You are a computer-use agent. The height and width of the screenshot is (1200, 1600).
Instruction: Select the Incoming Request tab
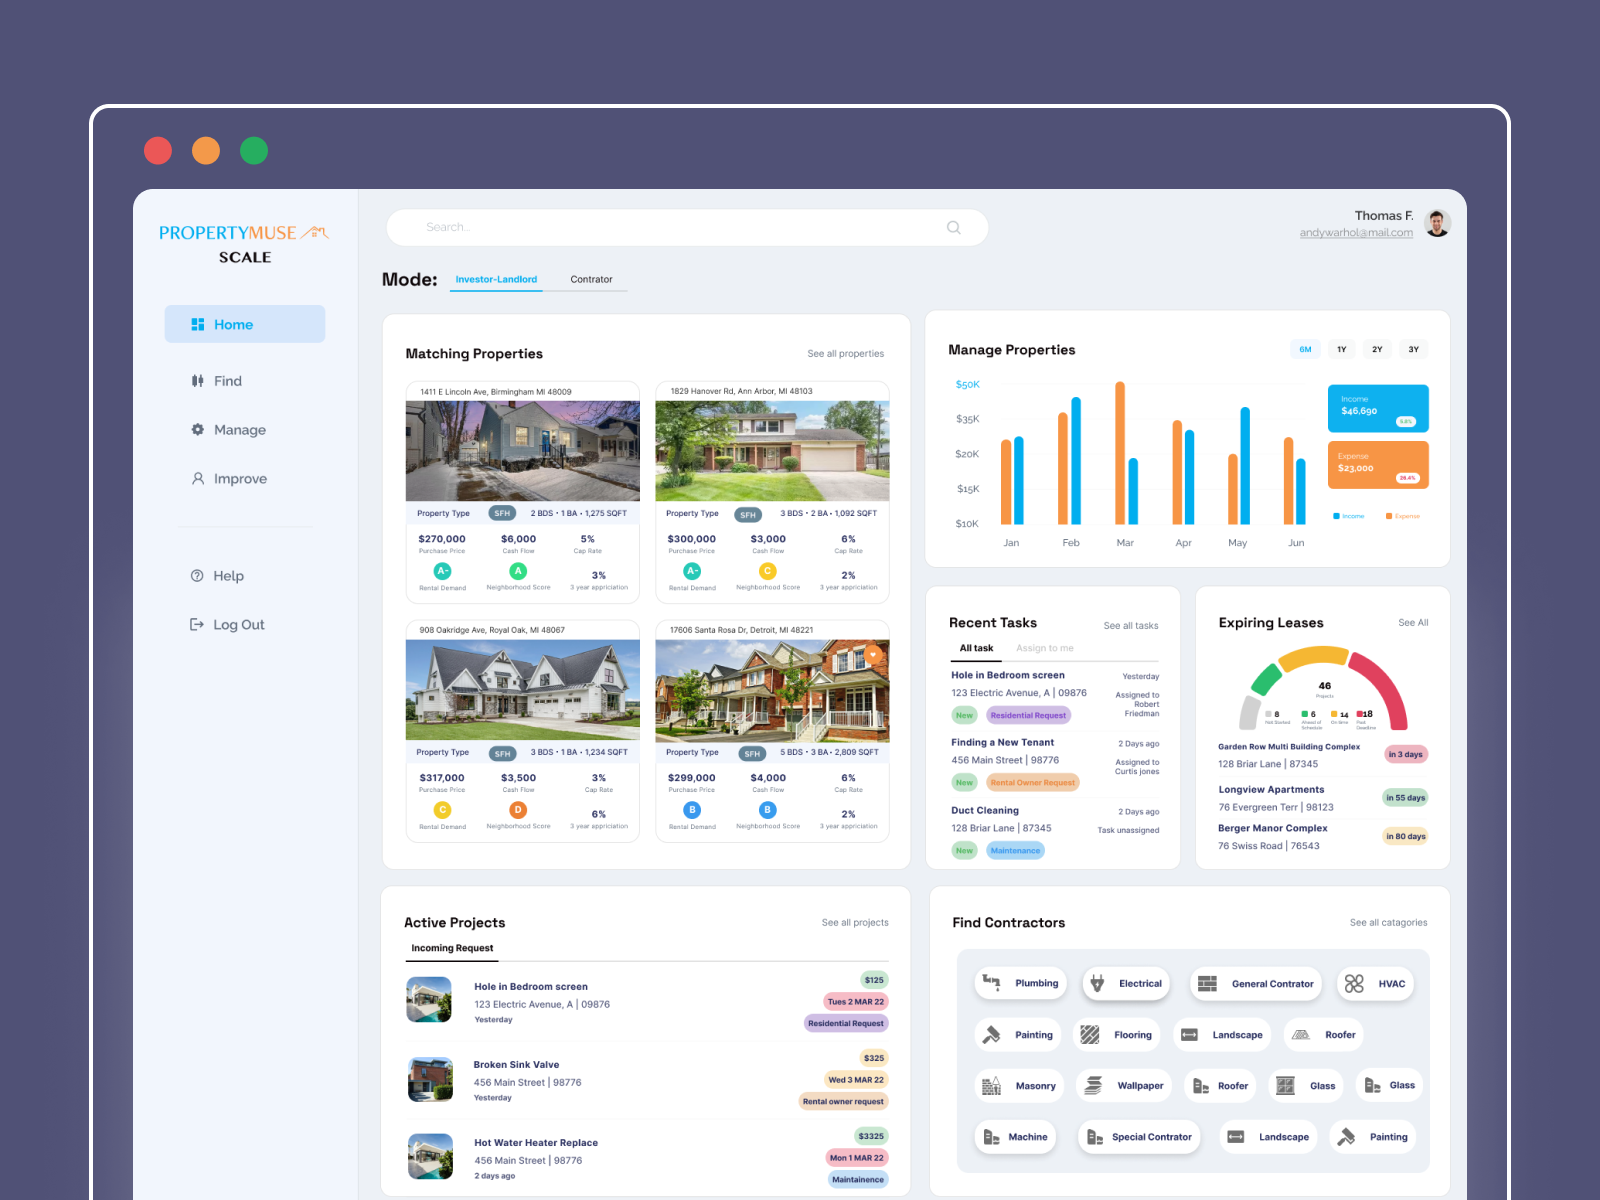pos(452,948)
